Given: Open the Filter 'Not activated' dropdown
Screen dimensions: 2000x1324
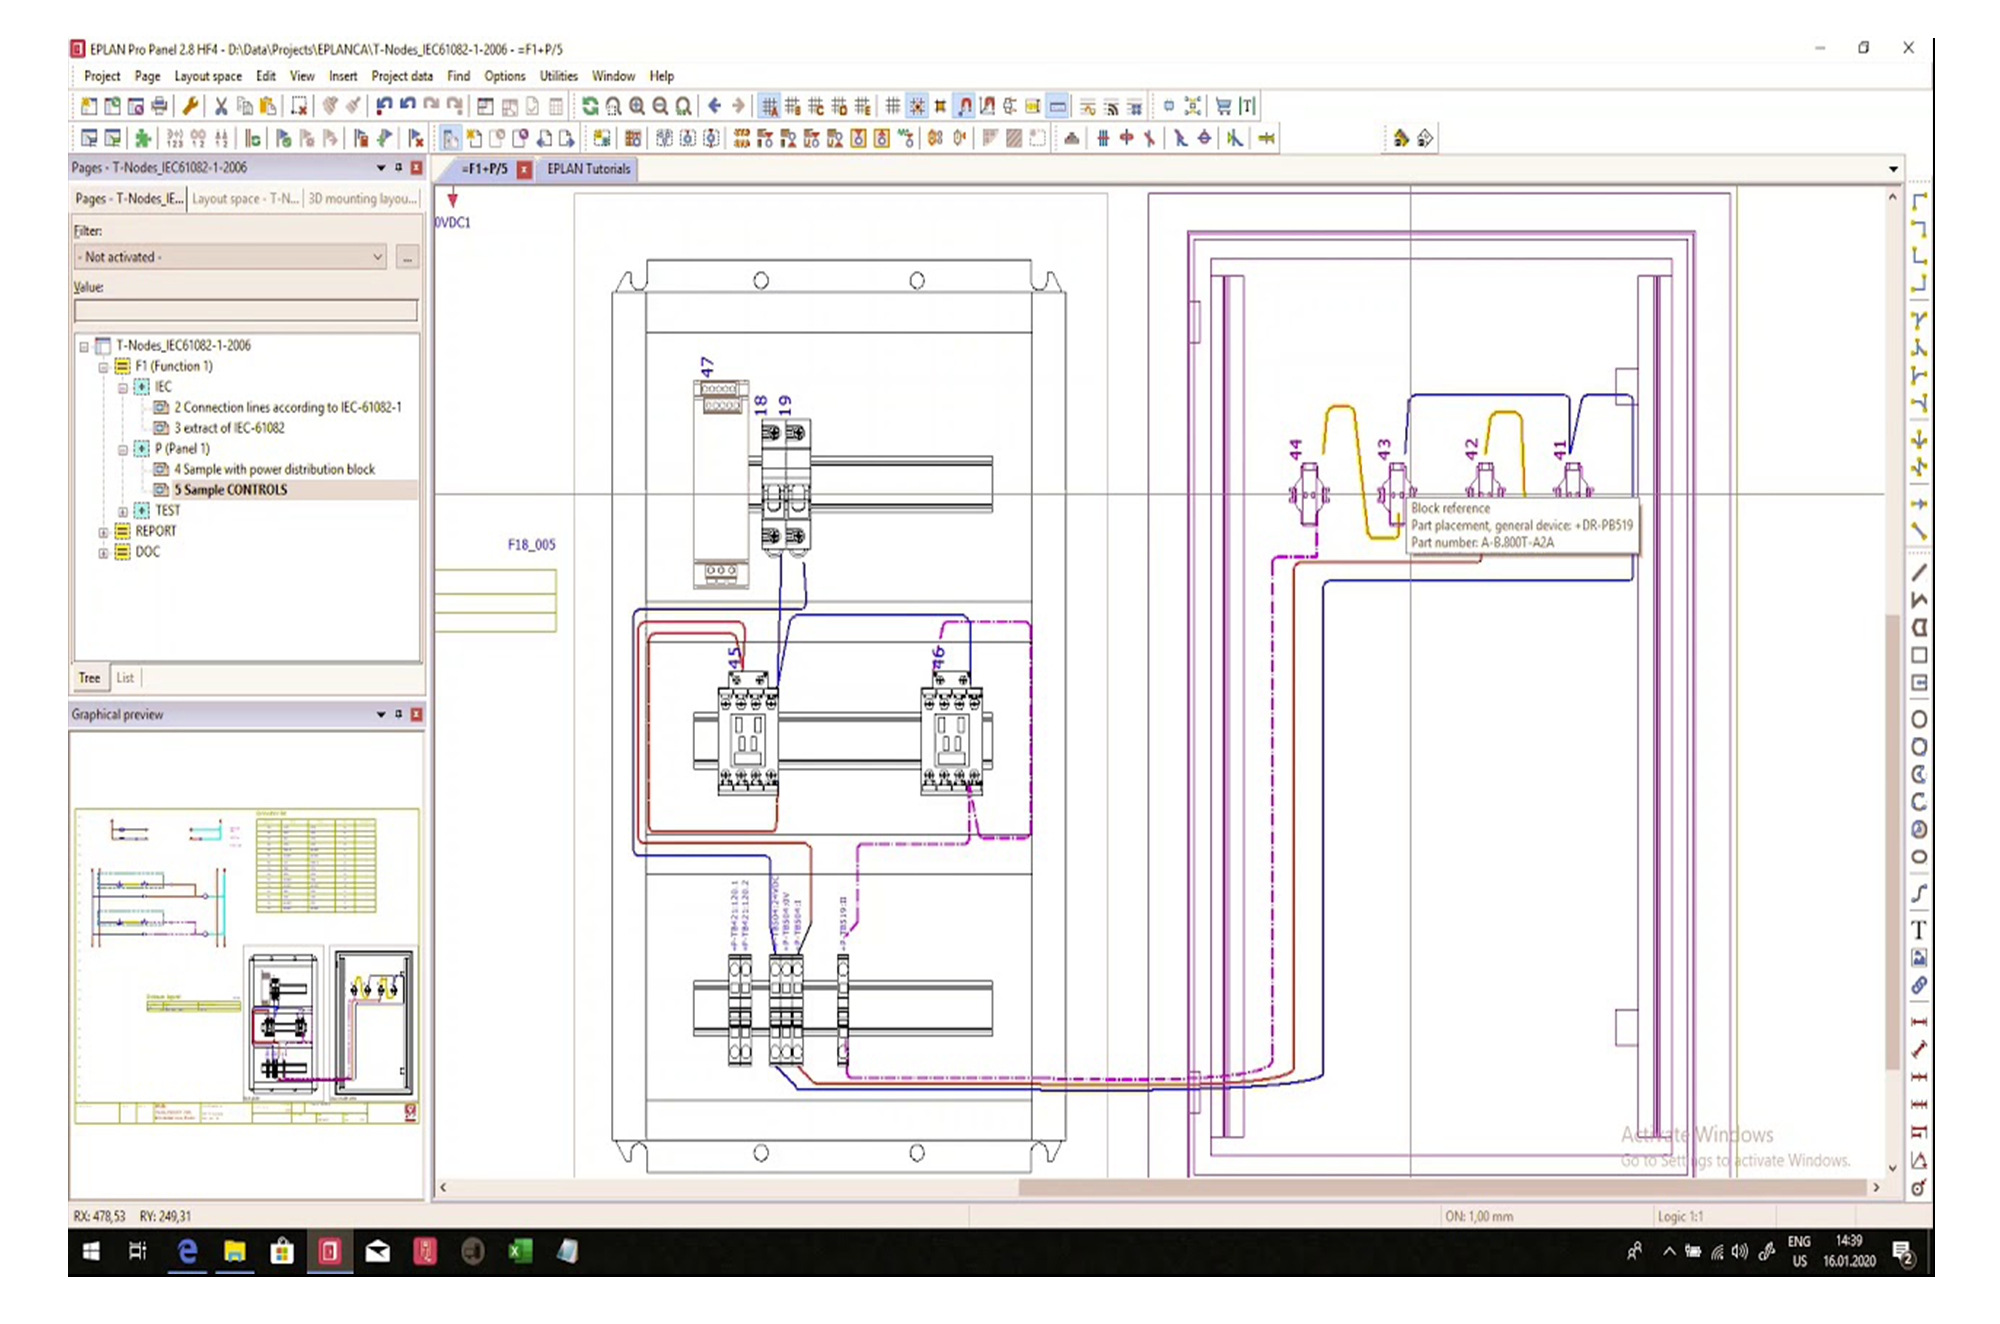Looking at the screenshot, I should coord(378,257).
